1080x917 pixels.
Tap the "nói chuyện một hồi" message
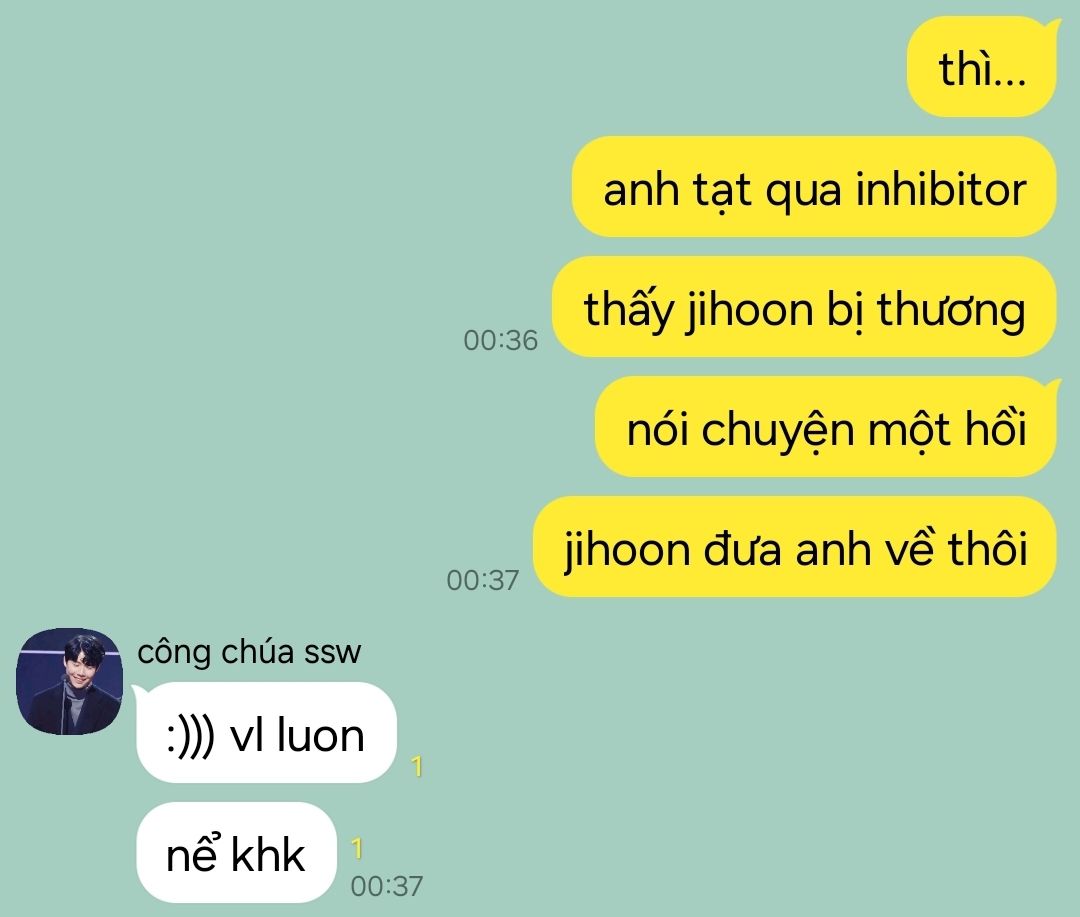(x=825, y=426)
